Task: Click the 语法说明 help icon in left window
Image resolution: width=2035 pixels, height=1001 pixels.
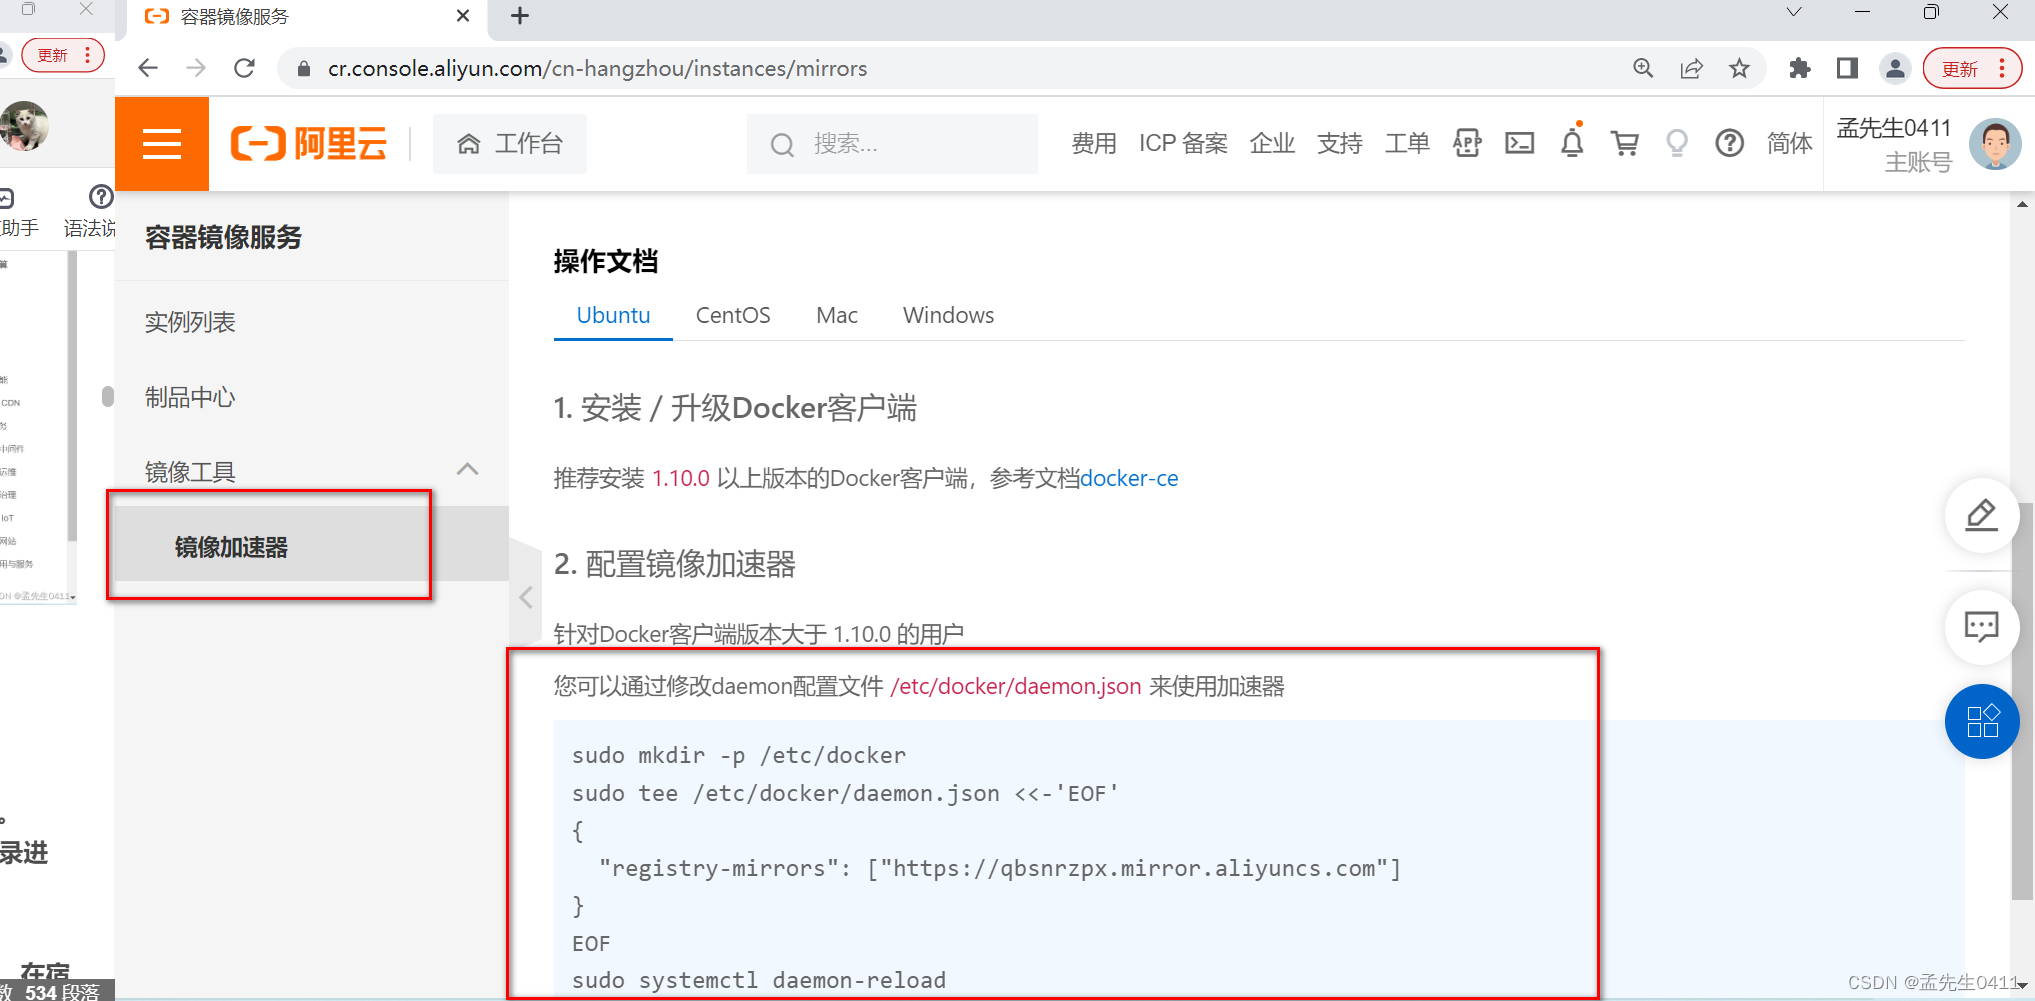Action: pos(100,197)
